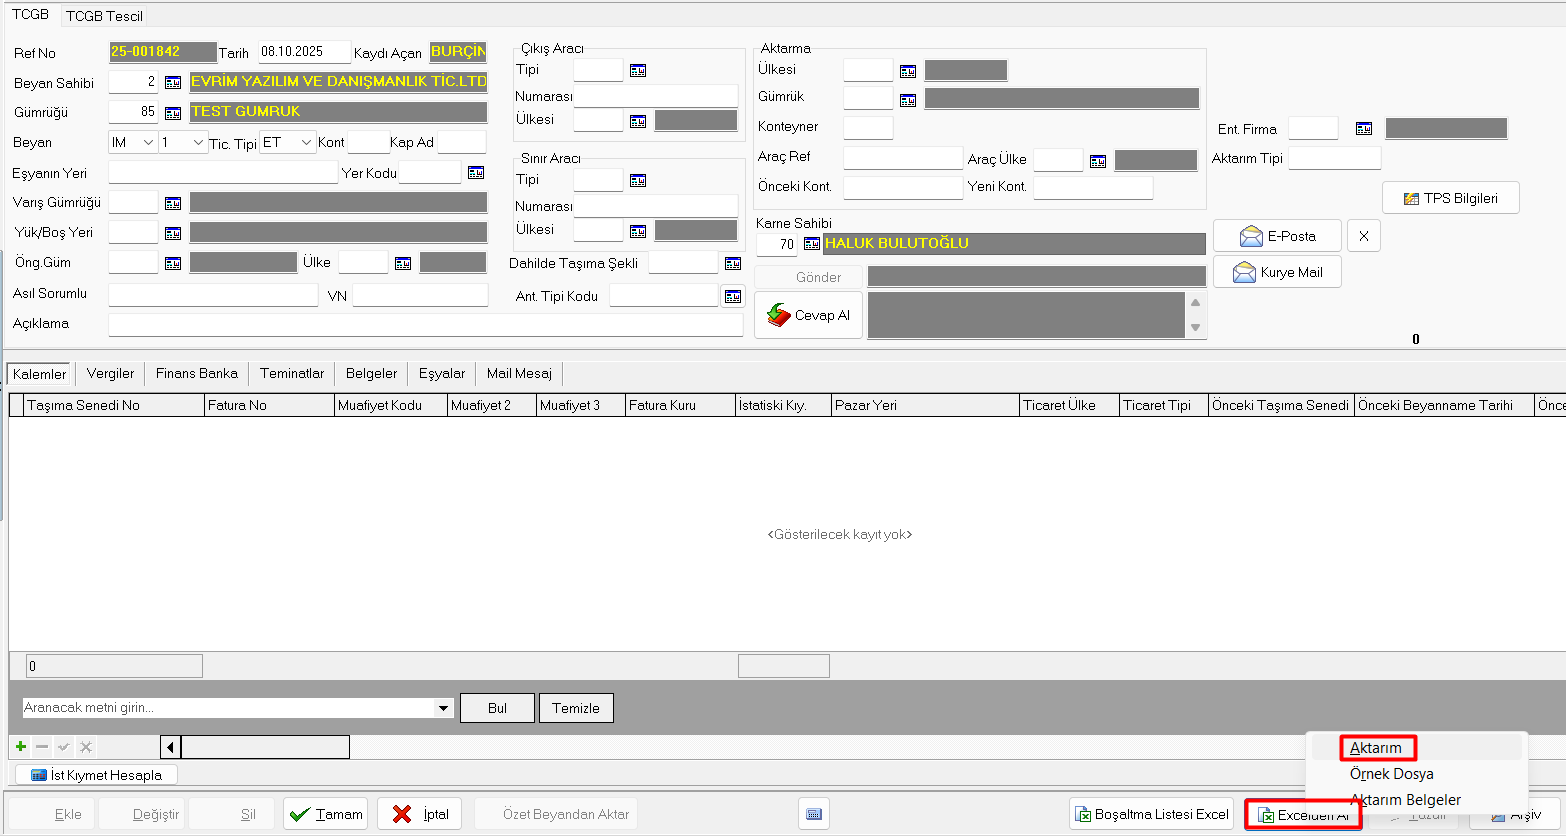Click the lookup icon beside Karne Sahibi

click(812, 244)
